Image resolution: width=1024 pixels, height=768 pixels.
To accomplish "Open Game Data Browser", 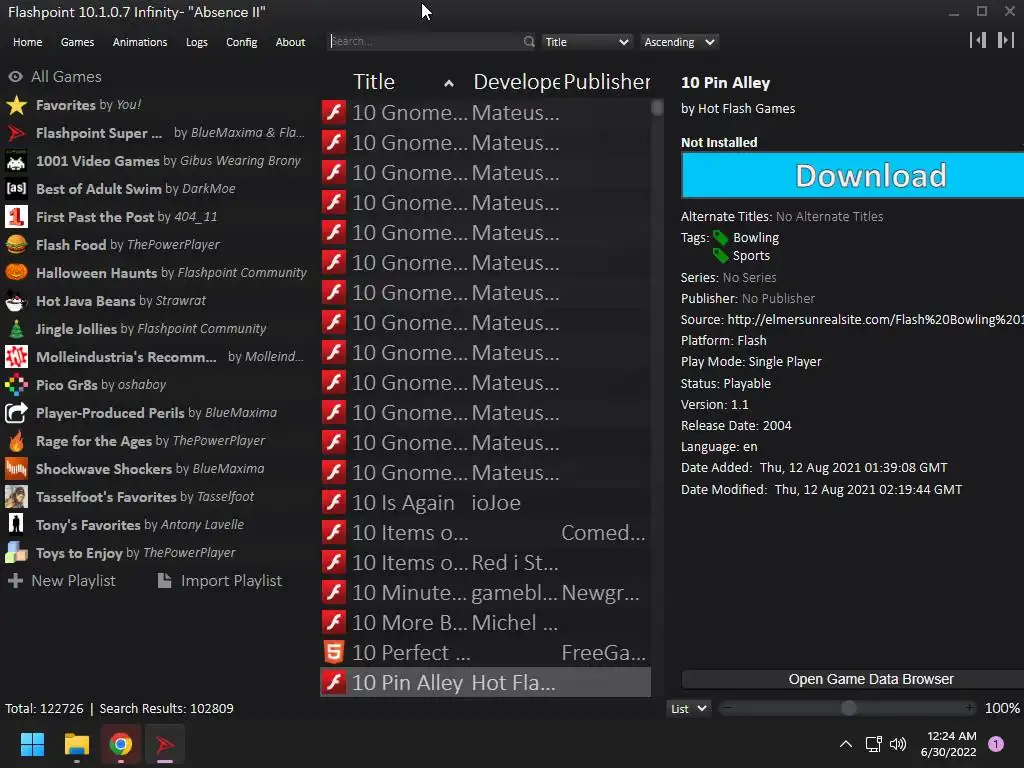I will click(852, 679).
